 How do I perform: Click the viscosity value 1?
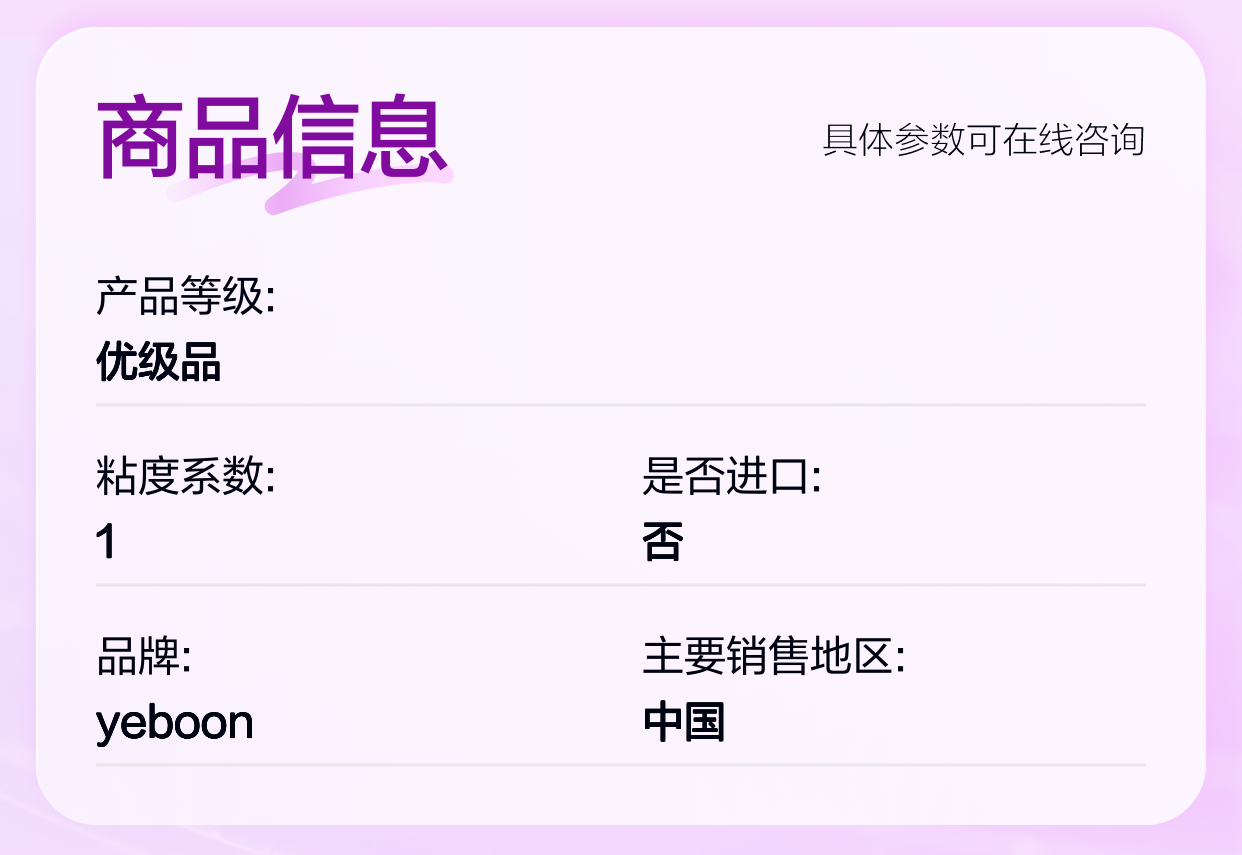106,542
